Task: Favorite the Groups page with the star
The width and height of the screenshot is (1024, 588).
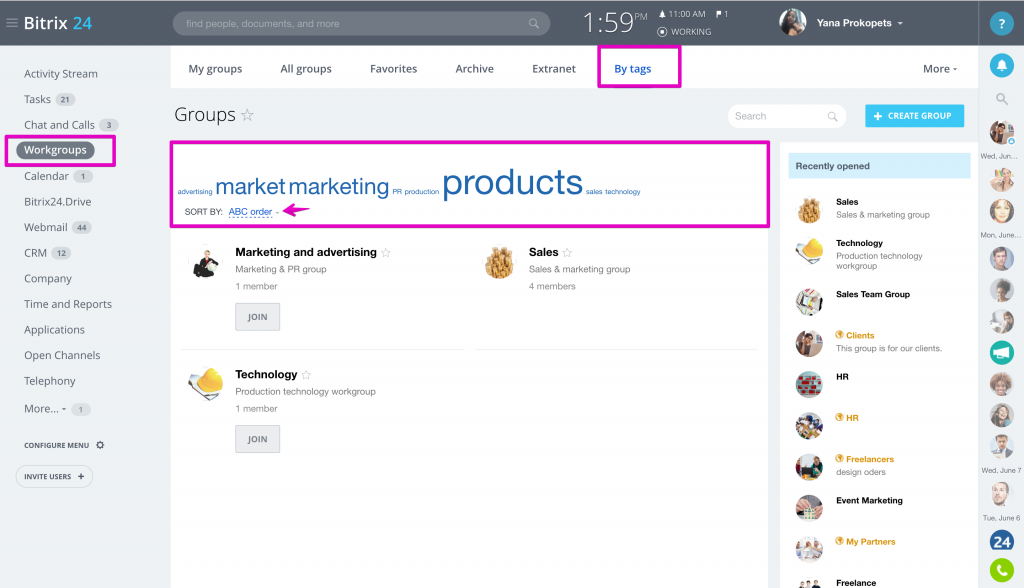Action: click(x=247, y=115)
